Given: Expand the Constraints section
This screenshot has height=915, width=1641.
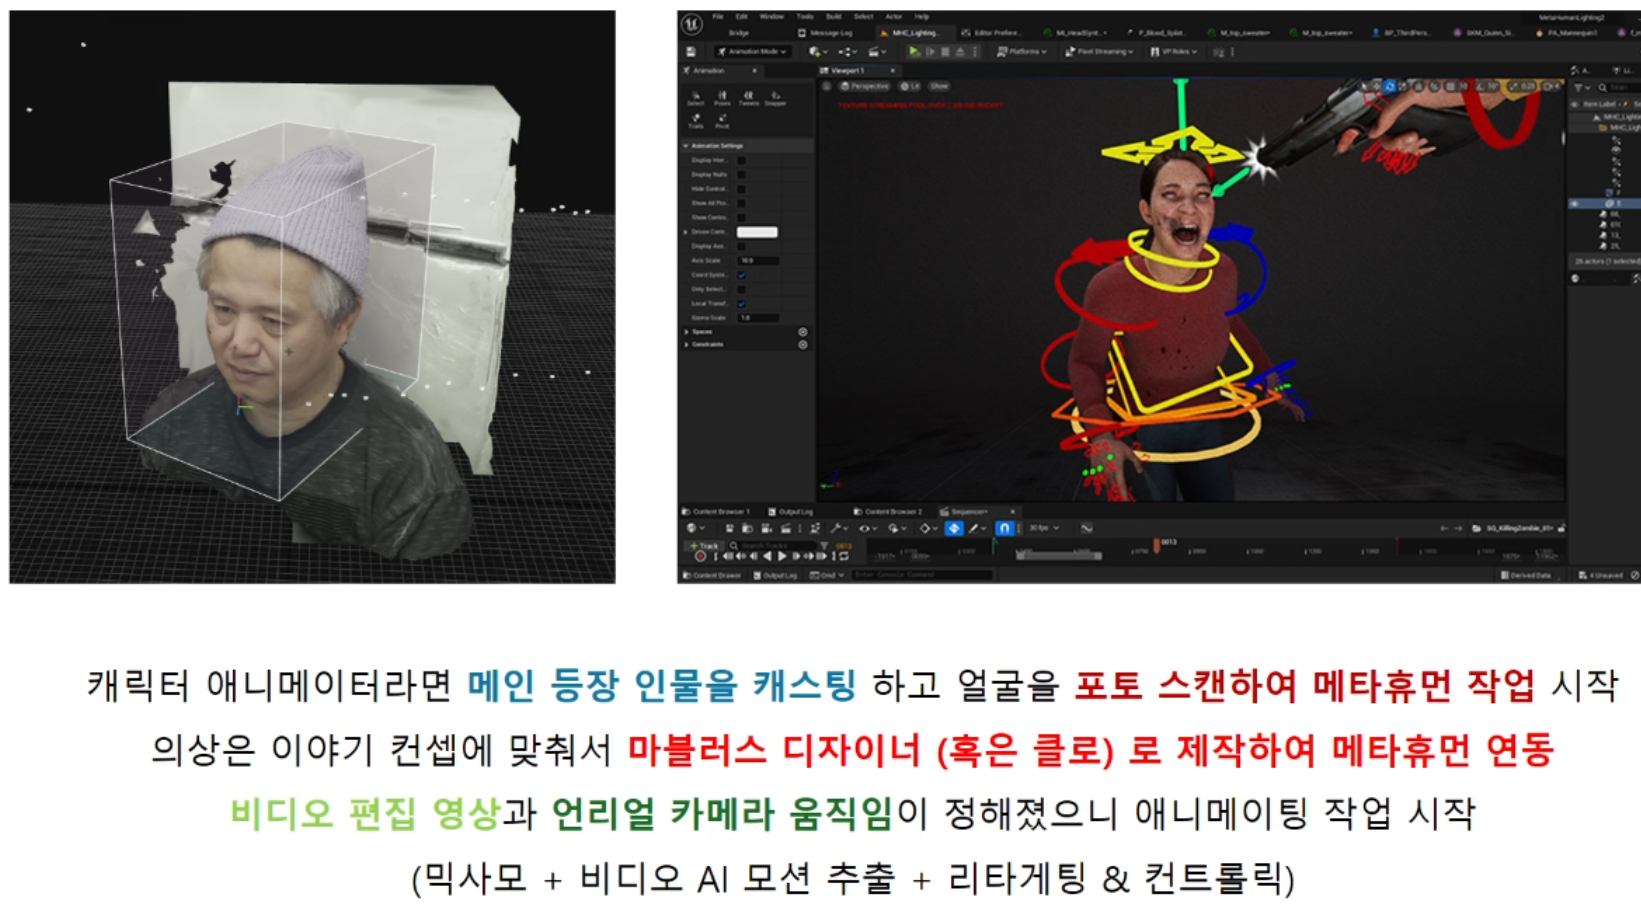Looking at the screenshot, I should 686,344.
